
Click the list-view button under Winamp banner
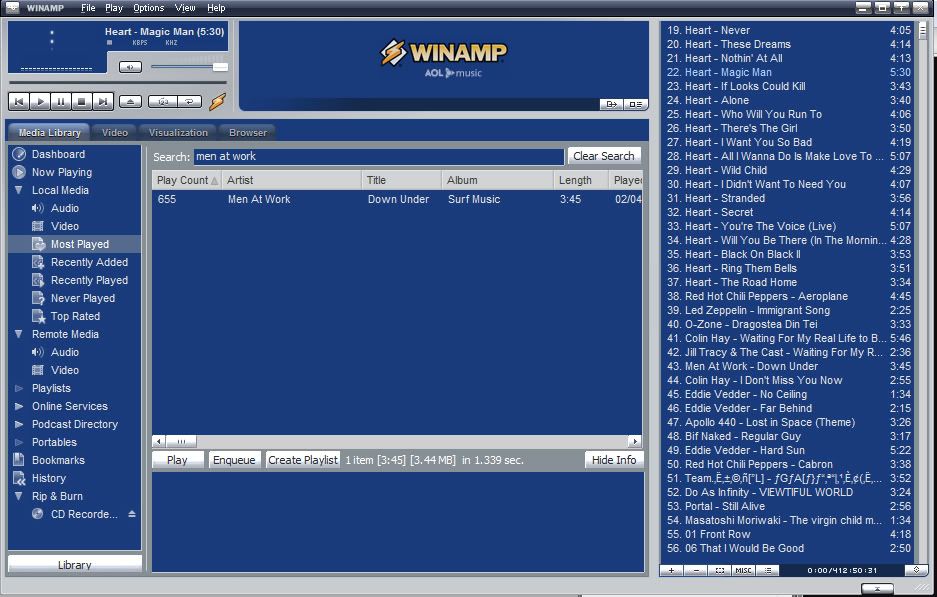(x=635, y=104)
